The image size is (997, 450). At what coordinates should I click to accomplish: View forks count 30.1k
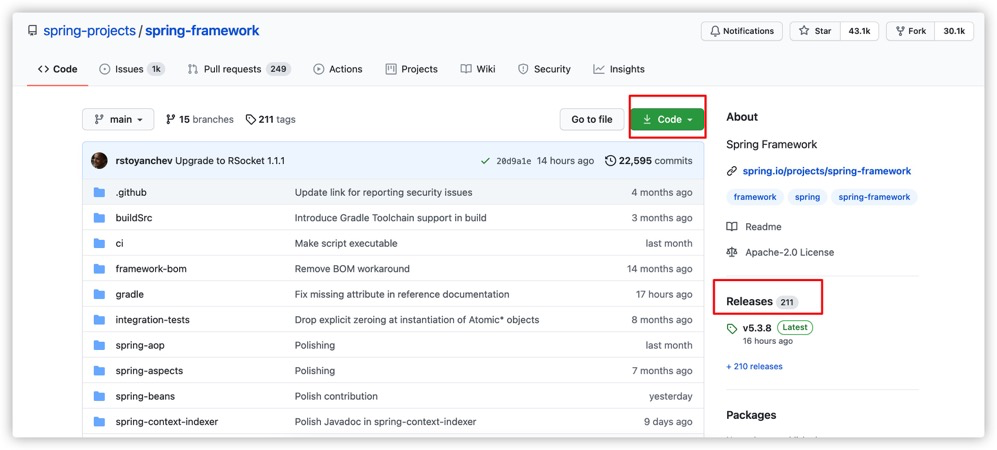954,31
